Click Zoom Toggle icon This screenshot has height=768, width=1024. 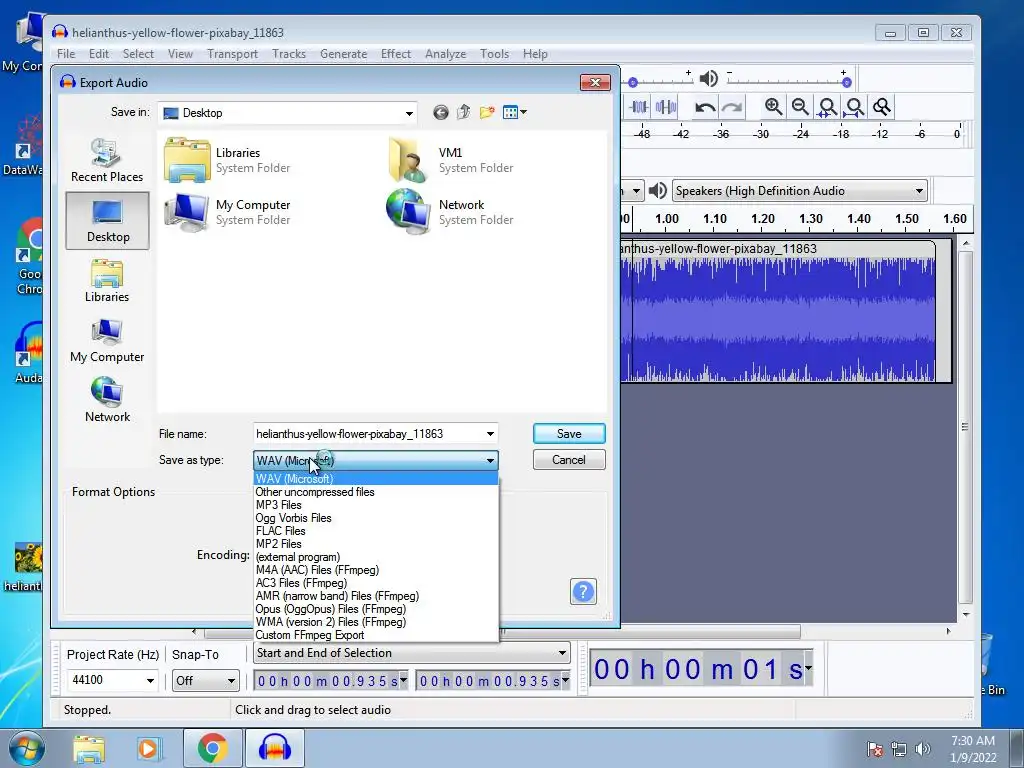coord(882,107)
